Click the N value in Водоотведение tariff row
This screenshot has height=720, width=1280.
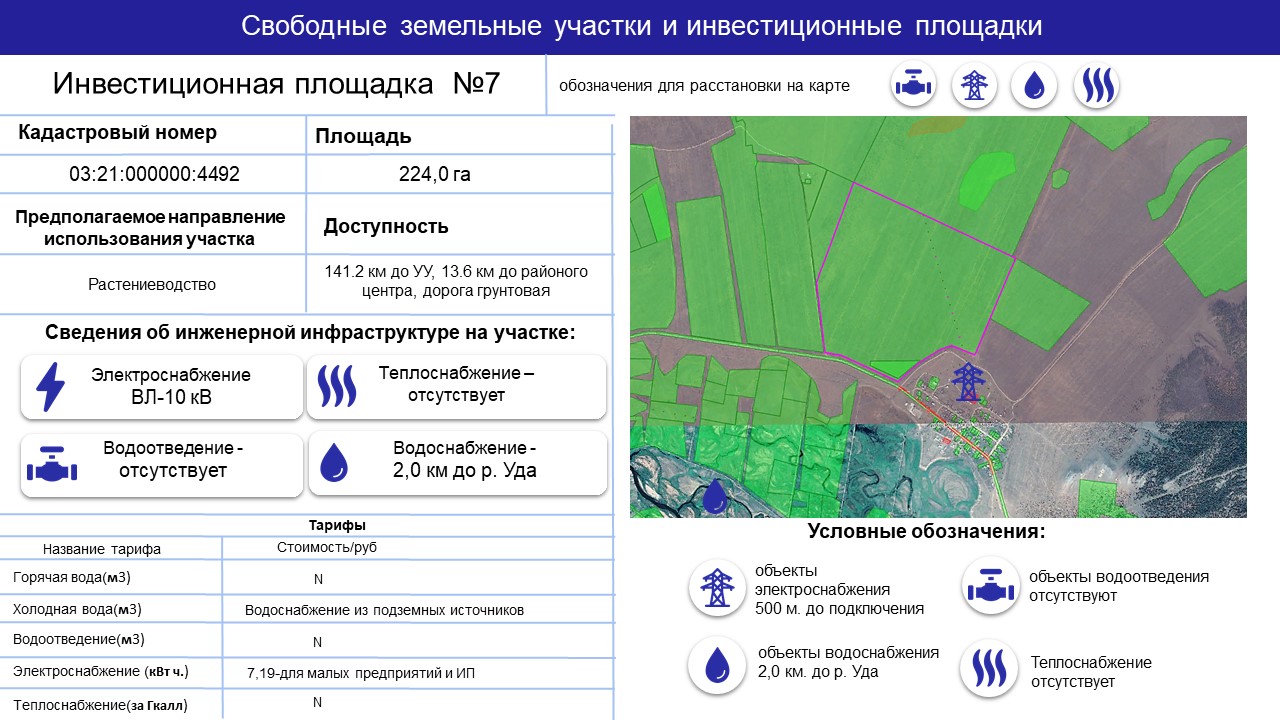pyautogui.click(x=318, y=642)
